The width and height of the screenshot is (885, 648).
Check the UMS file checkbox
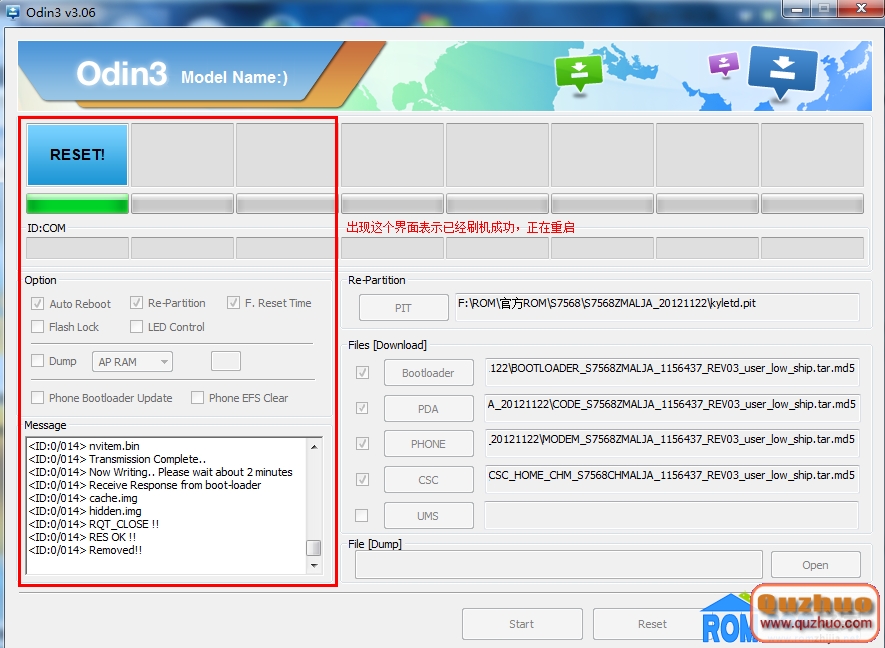pyautogui.click(x=361, y=515)
